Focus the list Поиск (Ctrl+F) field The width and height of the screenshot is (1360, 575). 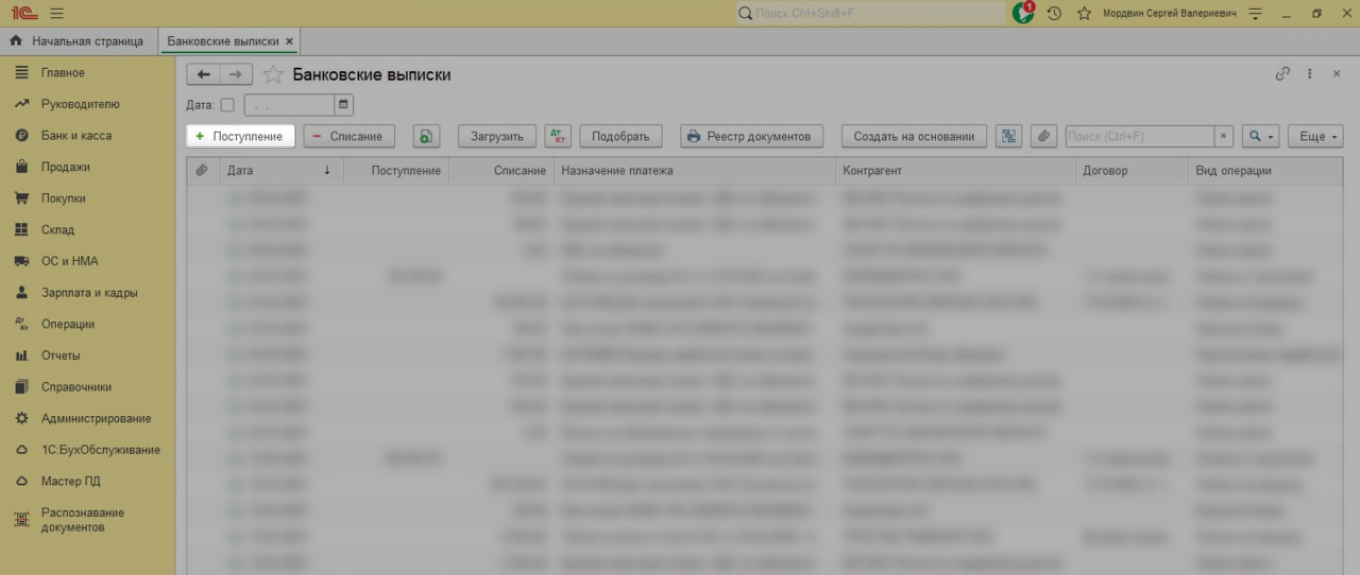click(1140, 136)
